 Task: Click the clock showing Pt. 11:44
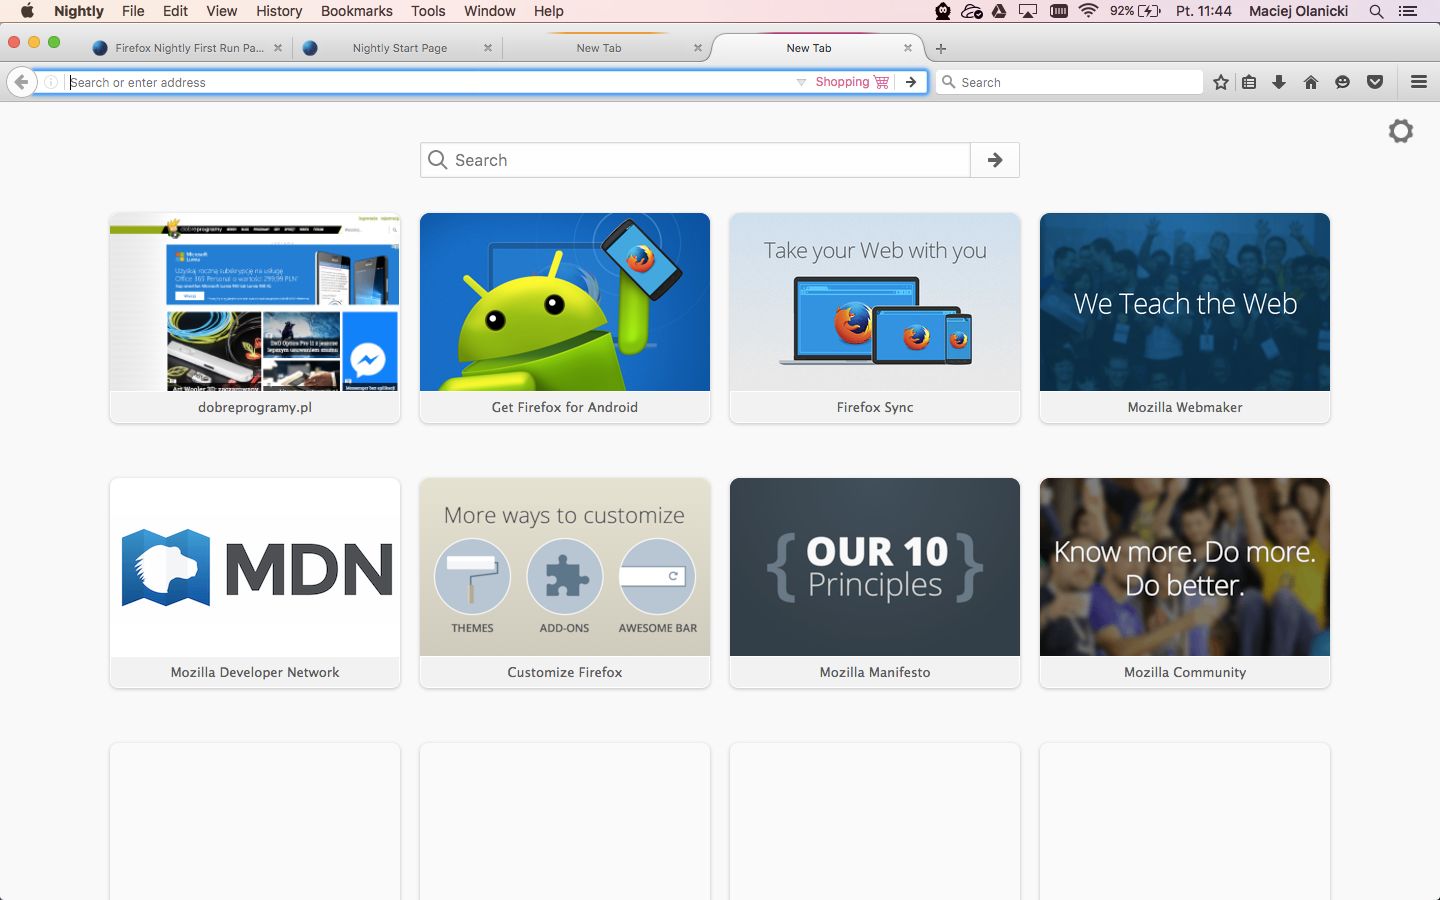1204,11
